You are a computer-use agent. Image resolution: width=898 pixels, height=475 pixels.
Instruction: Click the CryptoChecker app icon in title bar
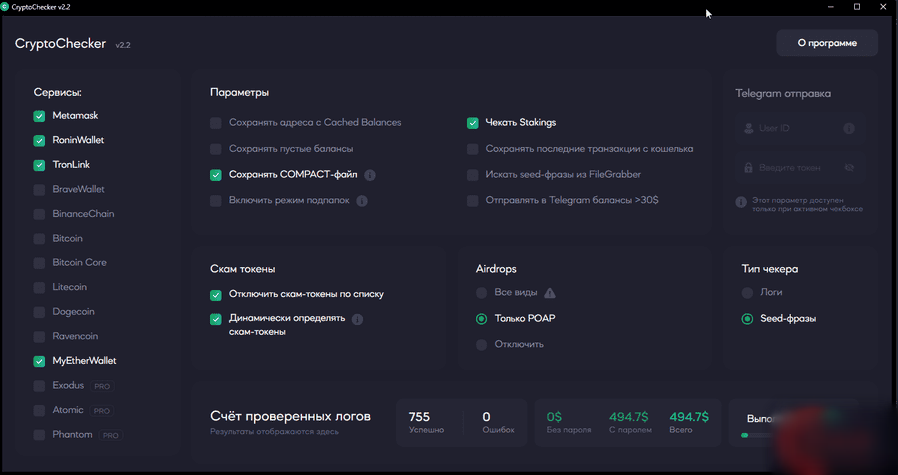[x=5, y=7]
